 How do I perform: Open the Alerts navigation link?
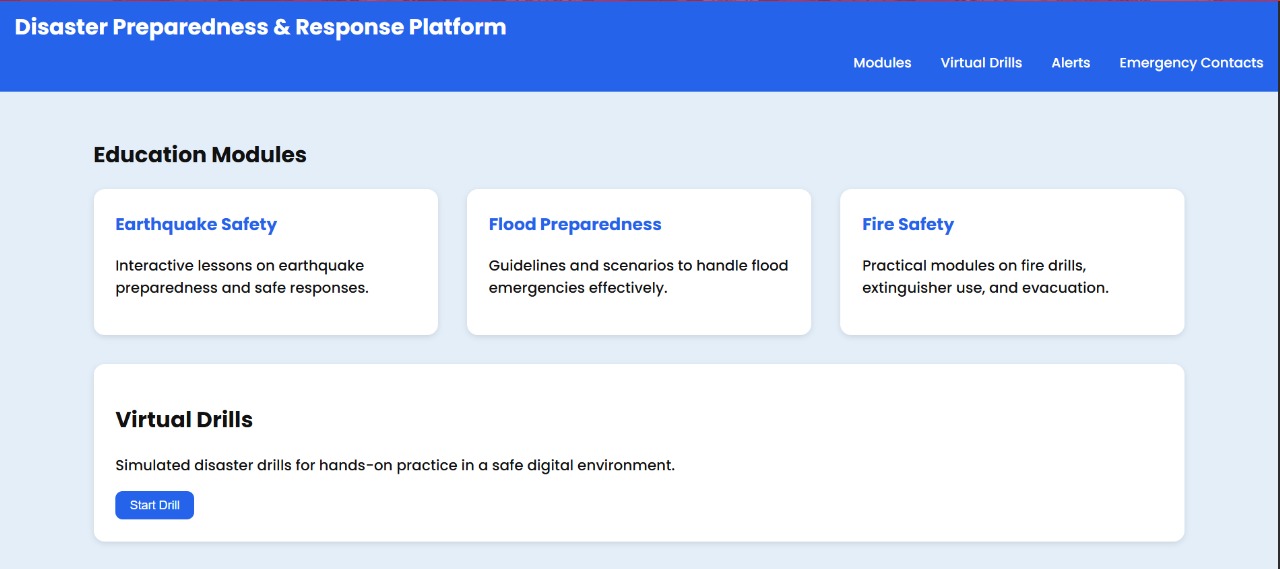(1070, 63)
